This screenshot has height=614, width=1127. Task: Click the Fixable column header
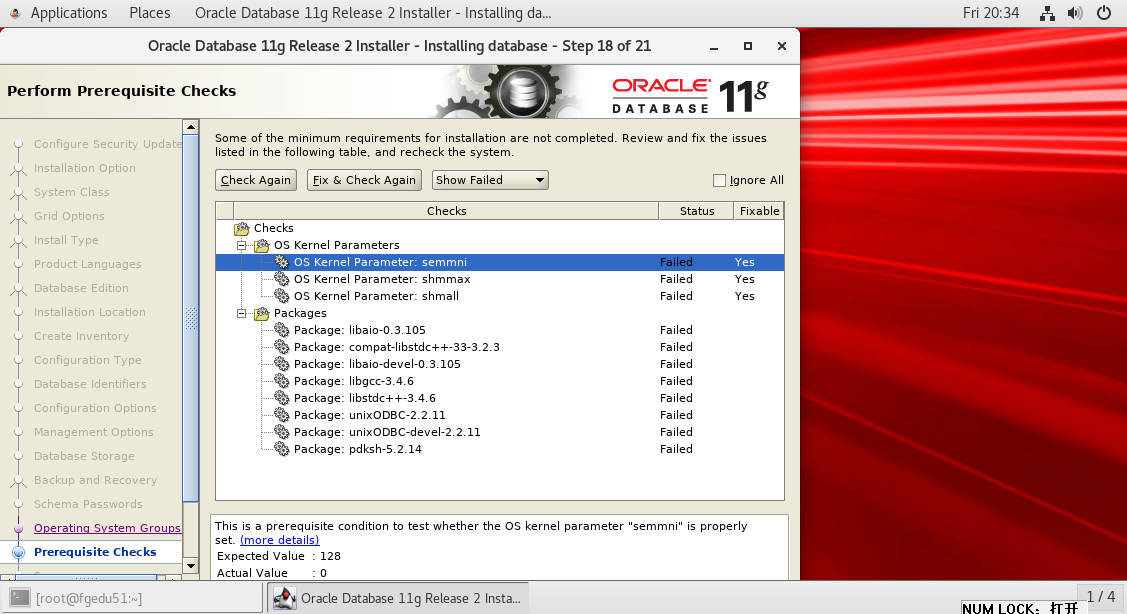(x=759, y=211)
